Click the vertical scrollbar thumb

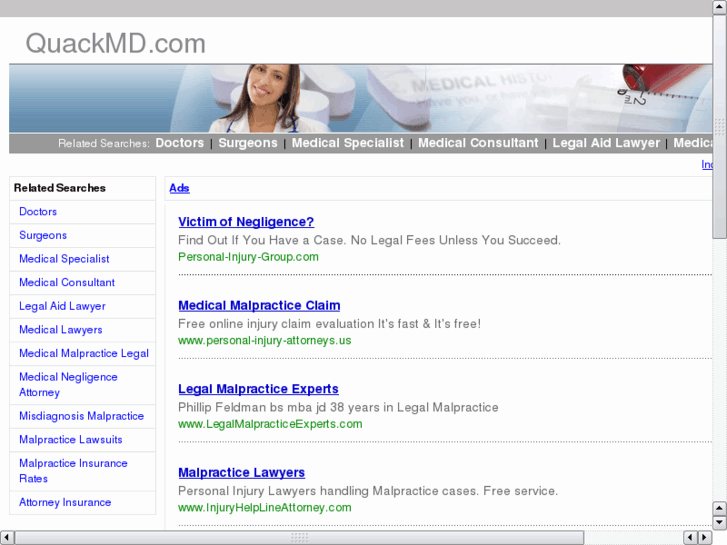(x=719, y=126)
